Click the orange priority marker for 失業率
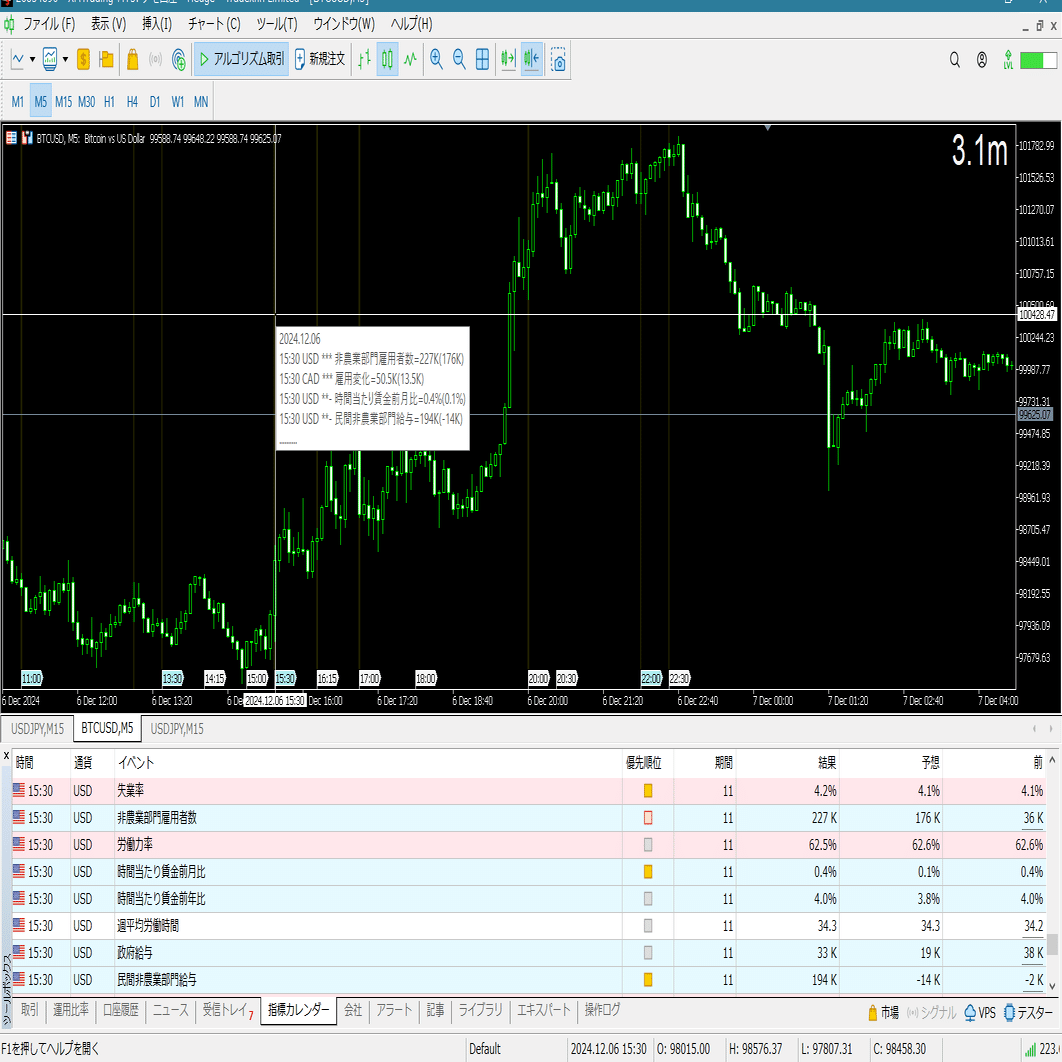Image resolution: width=1062 pixels, height=1062 pixels. 647,790
